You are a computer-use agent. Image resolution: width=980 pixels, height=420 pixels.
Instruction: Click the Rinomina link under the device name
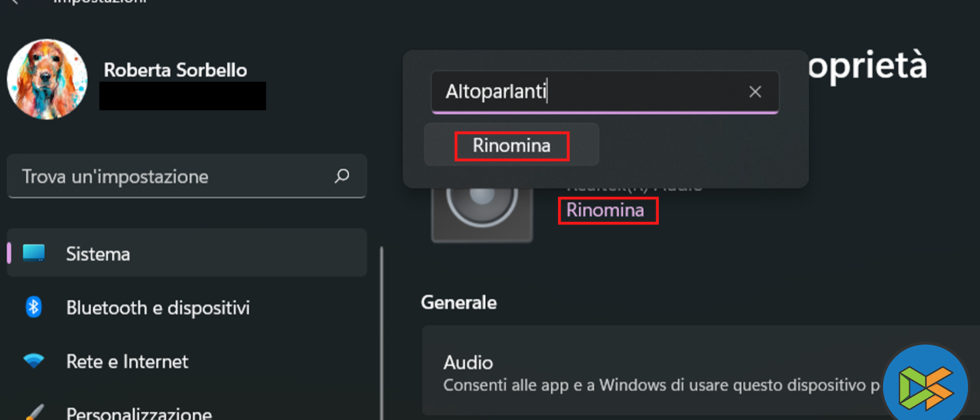(x=608, y=210)
